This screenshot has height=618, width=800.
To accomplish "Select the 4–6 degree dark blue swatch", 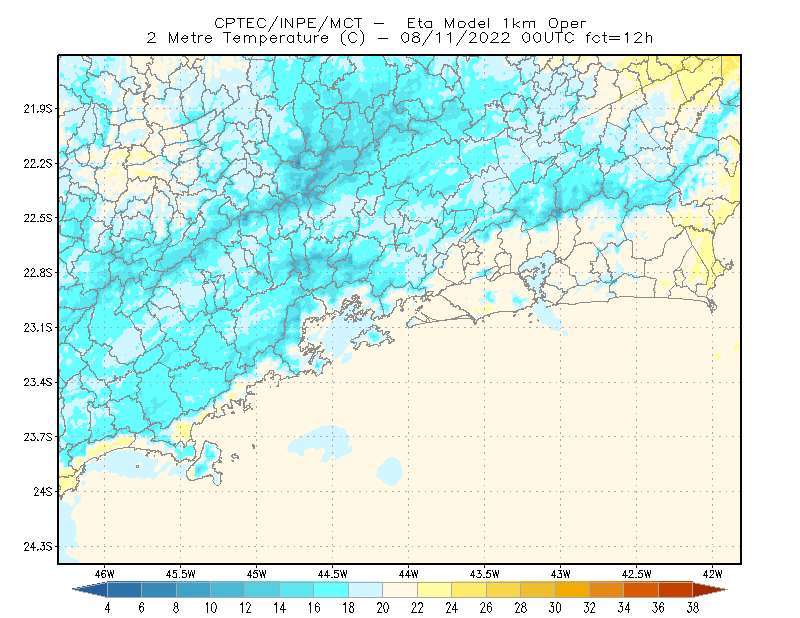I will [124, 590].
